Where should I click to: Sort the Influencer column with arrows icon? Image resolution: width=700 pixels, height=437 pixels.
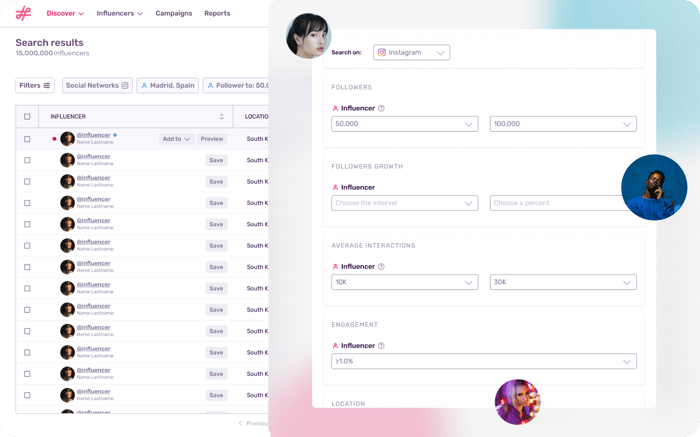222,117
